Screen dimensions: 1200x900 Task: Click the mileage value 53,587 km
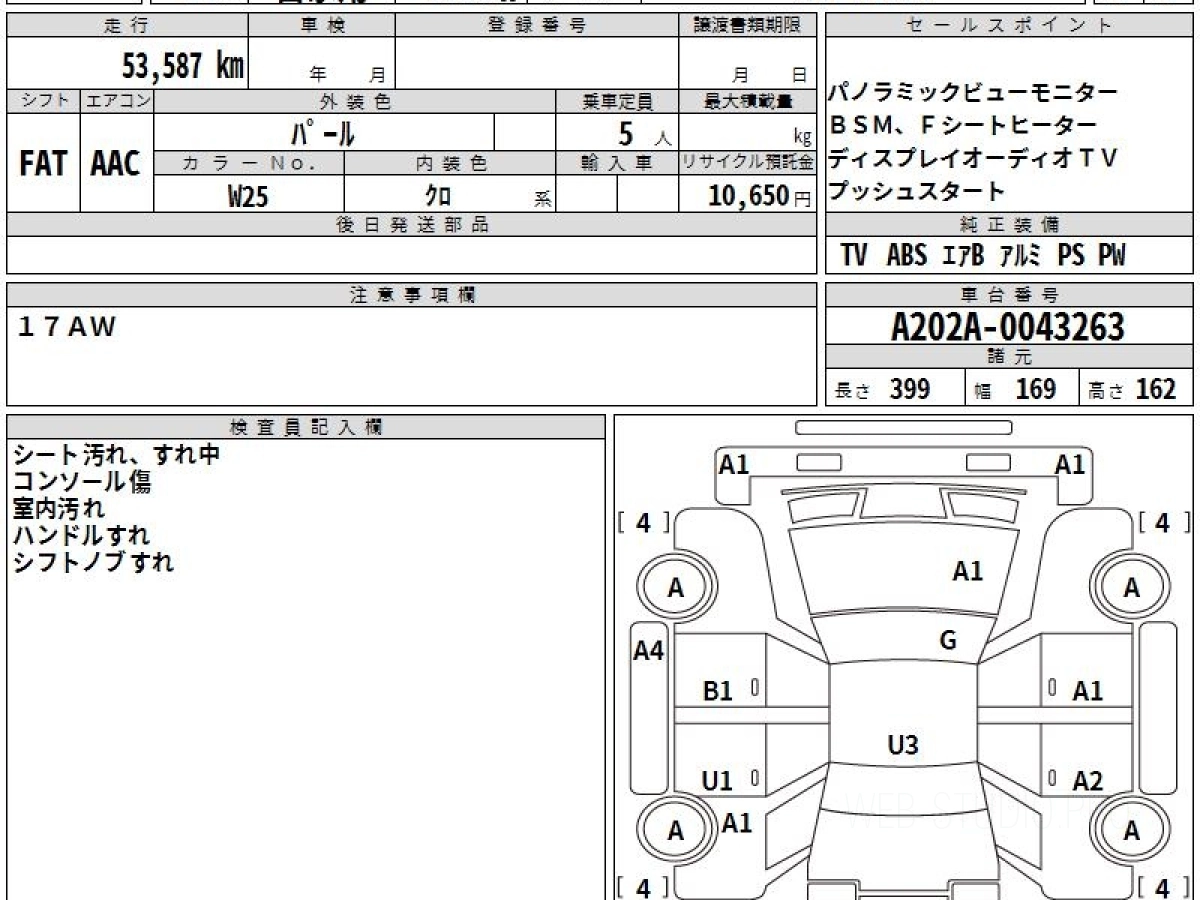coord(183,66)
